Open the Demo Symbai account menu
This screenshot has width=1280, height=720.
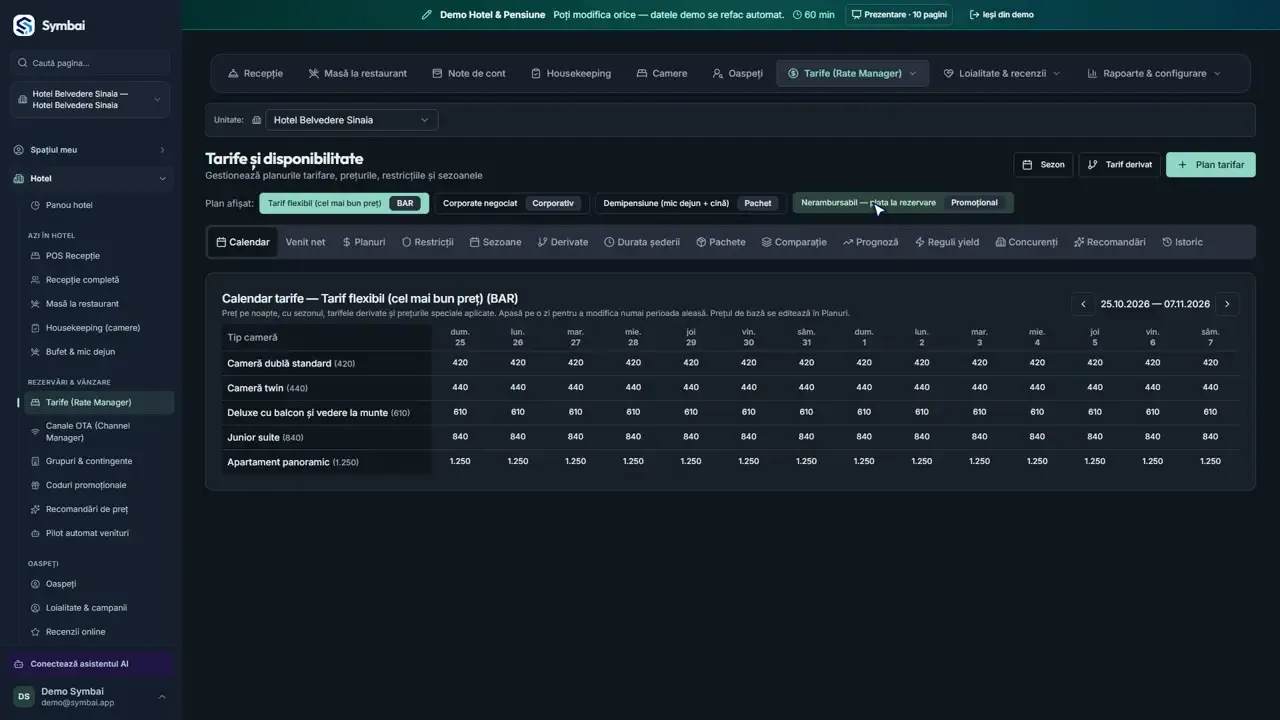coord(90,696)
